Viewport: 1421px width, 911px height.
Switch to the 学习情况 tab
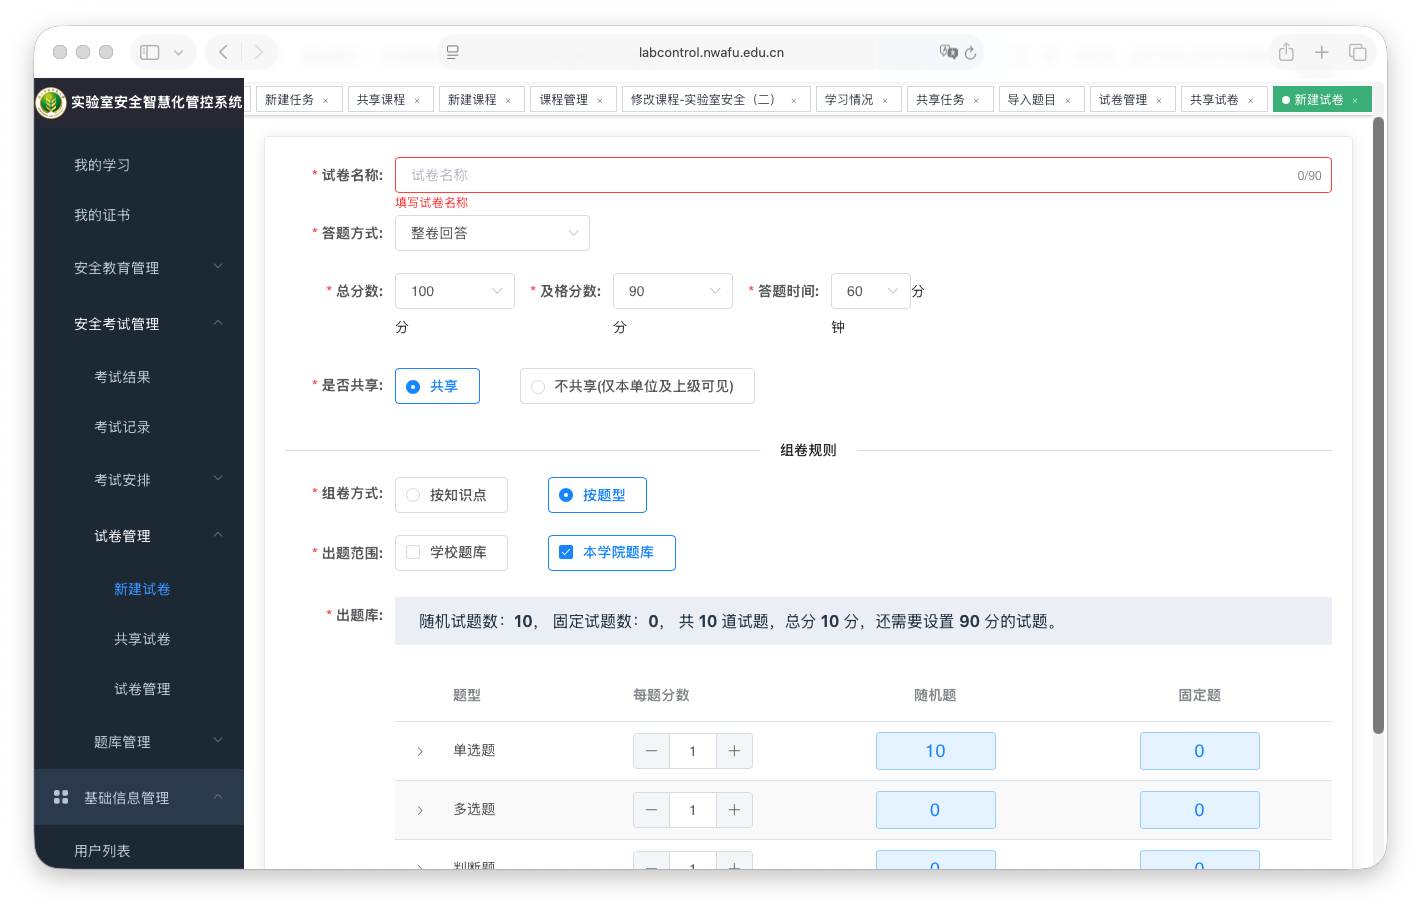tap(858, 100)
